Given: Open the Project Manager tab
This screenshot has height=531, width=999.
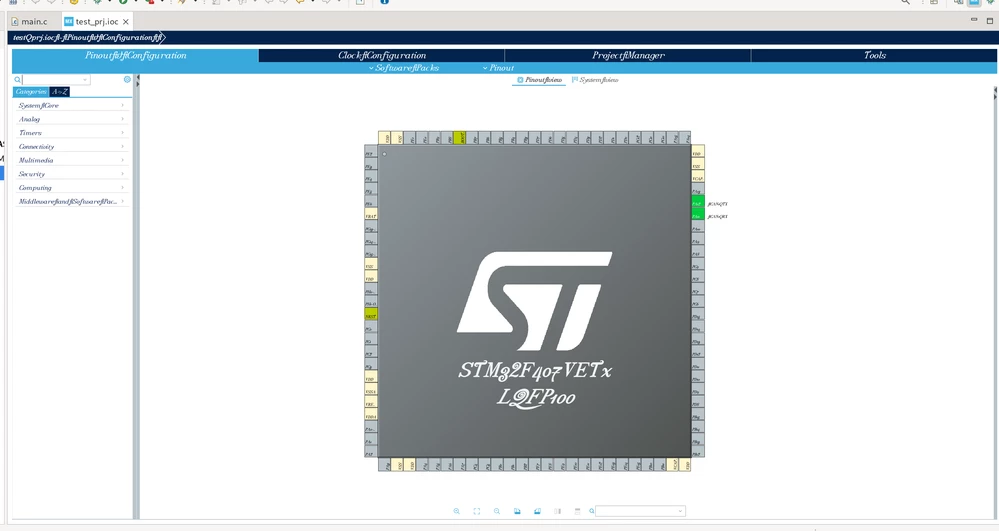Looking at the screenshot, I should (x=628, y=55).
